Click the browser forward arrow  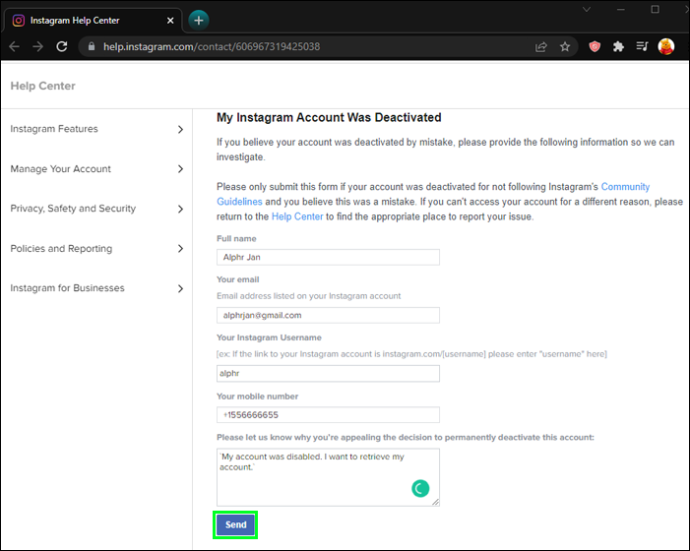tap(38, 47)
